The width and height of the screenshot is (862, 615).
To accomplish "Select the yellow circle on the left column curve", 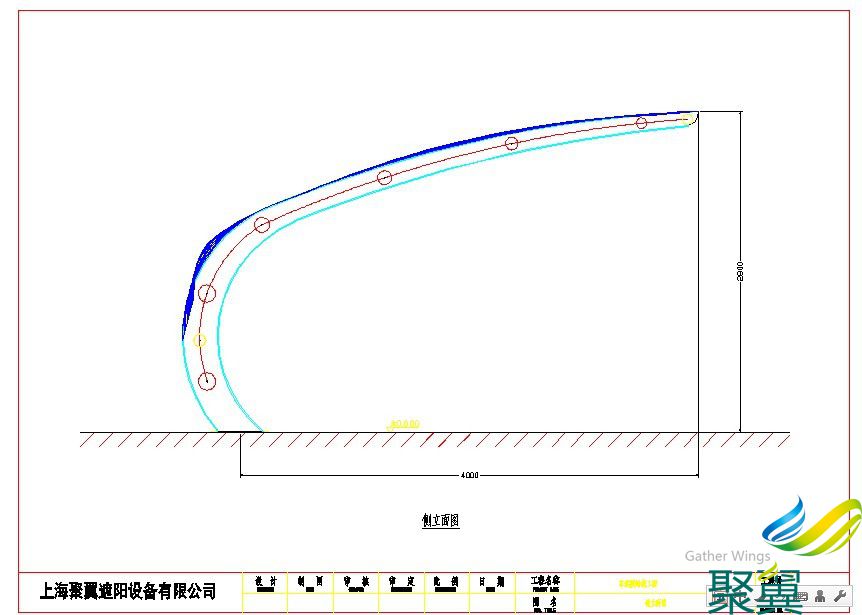I will pyautogui.click(x=200, y=340).
